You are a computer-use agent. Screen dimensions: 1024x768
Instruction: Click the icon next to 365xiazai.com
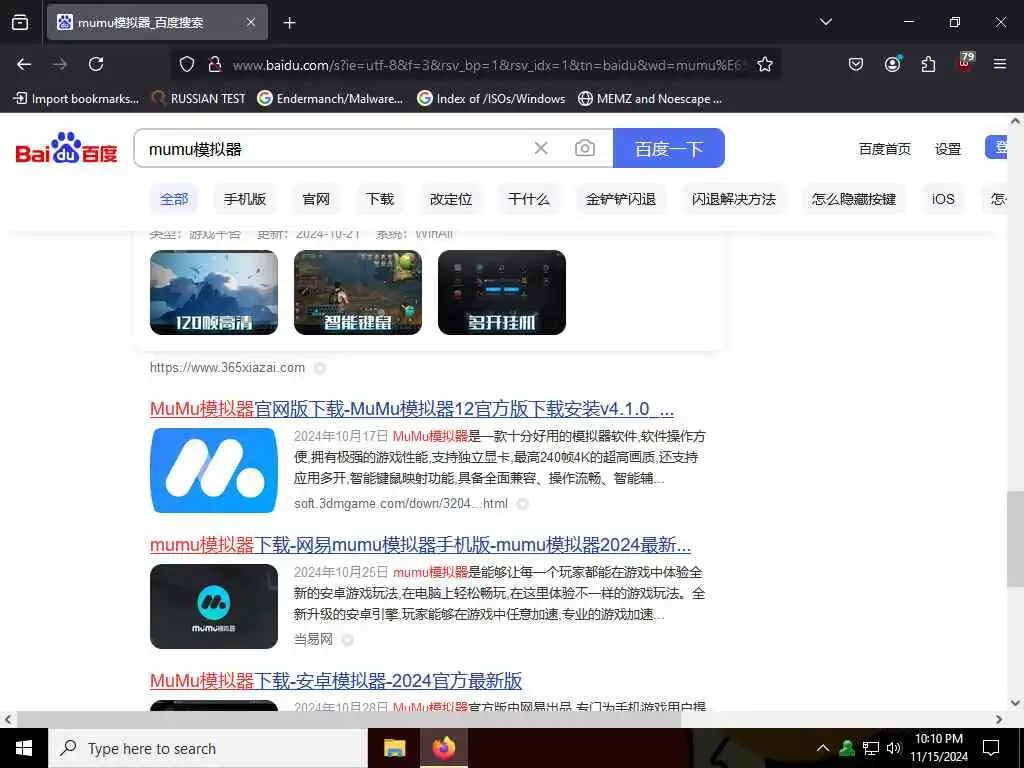point(319,368)
